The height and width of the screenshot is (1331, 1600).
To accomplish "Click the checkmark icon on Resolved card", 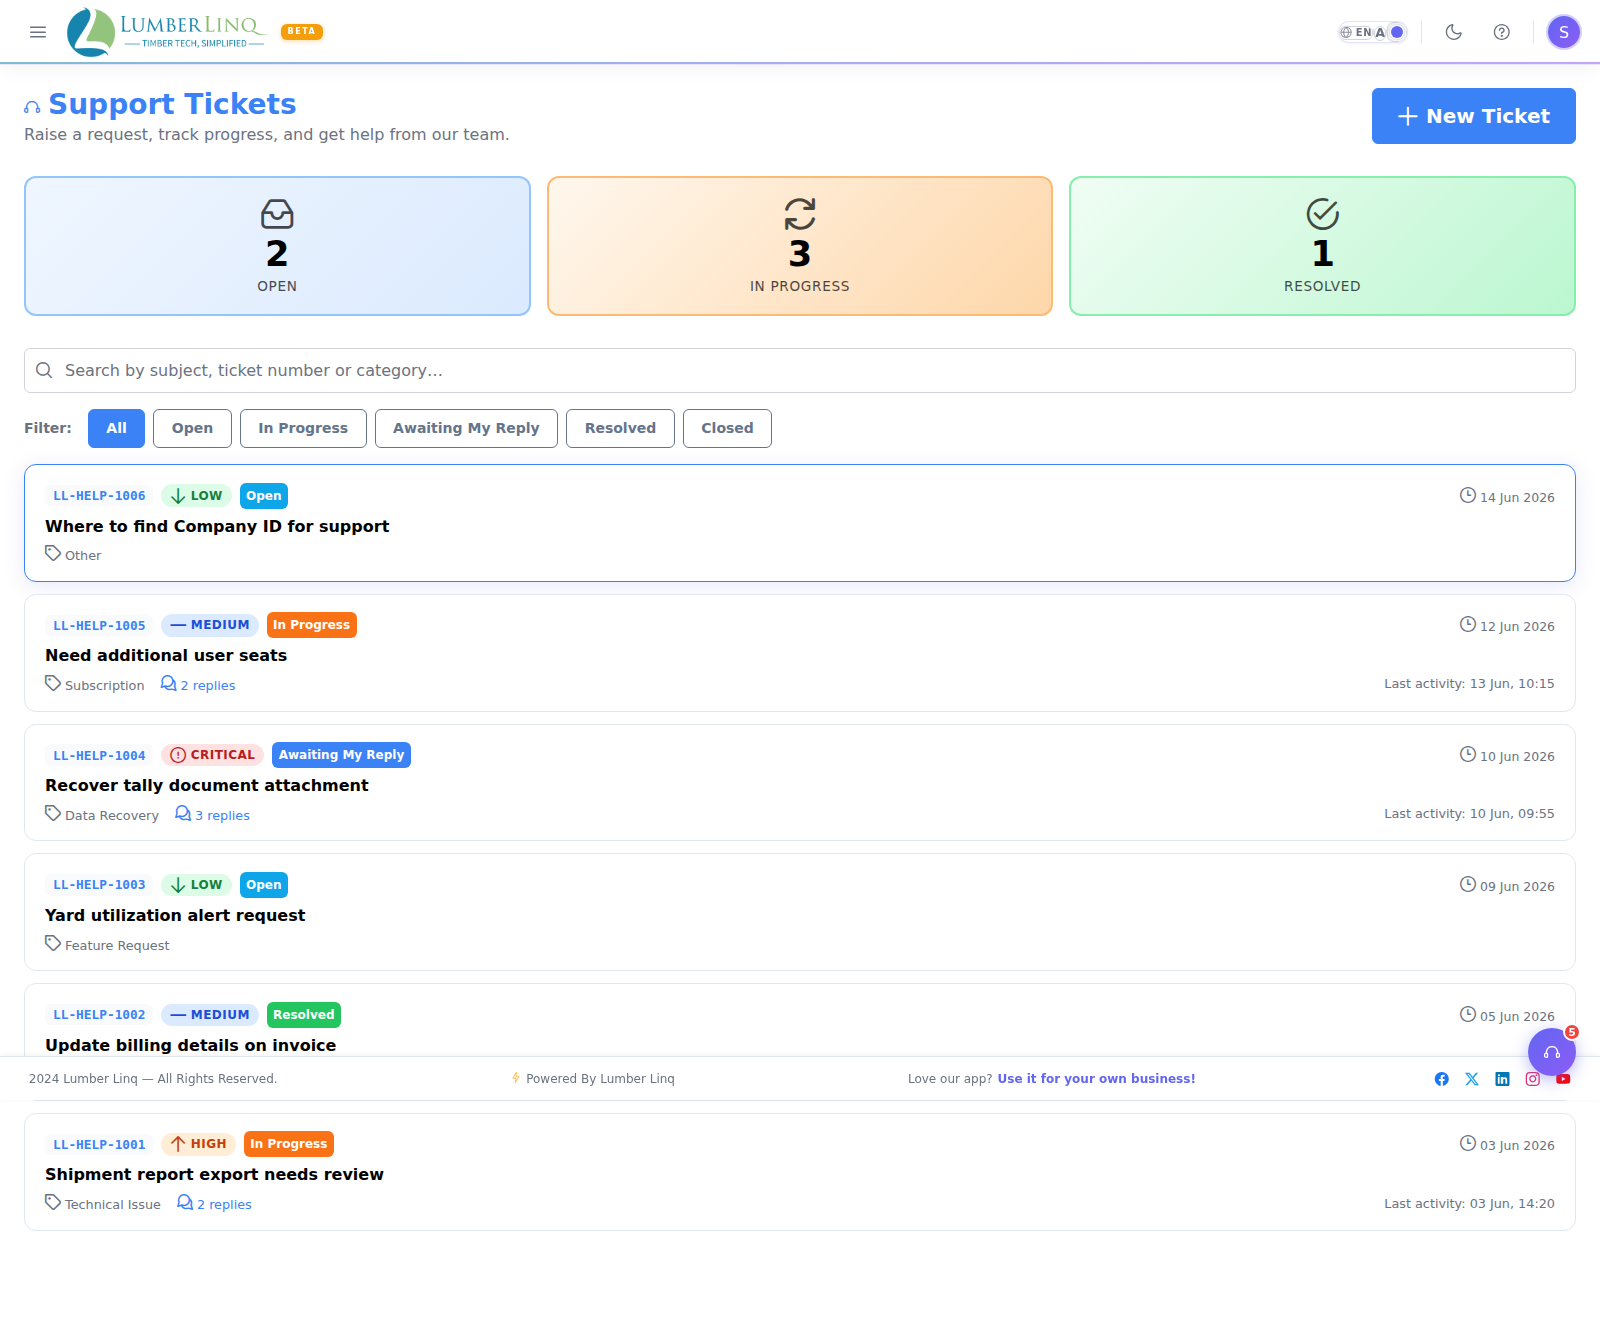I will 1322,214.
